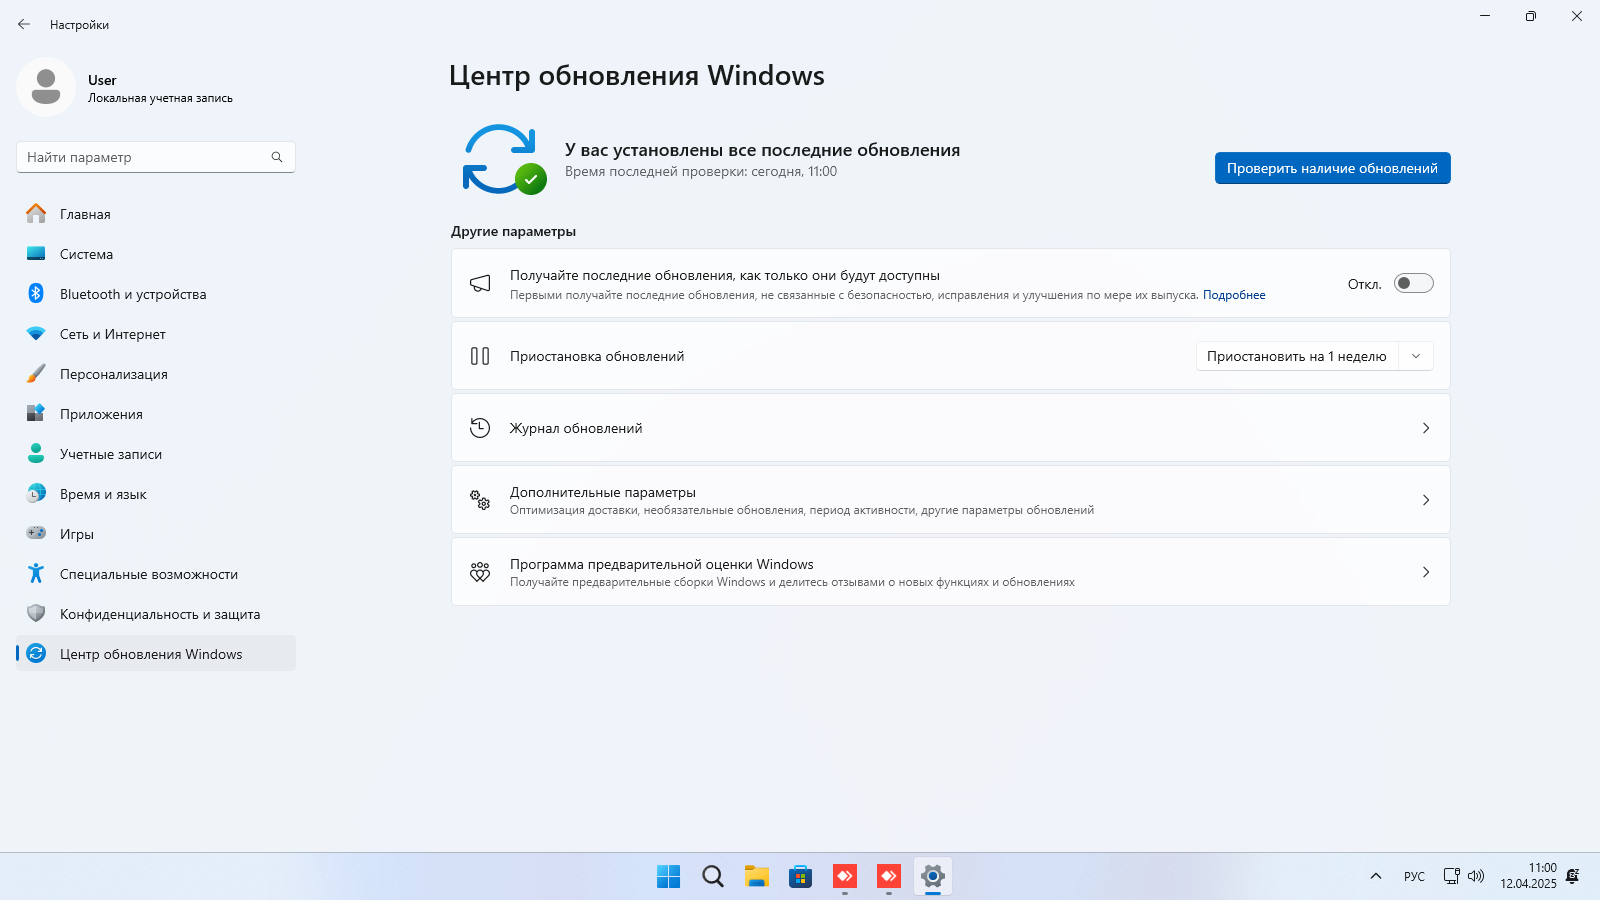The image size is (1600, 900).
Task: Click the Приложения apps icon
Action: (x=36, y=413)
